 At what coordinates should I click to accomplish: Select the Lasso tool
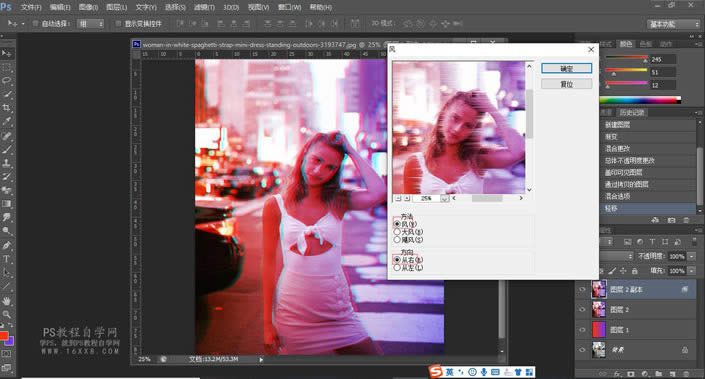(x=7, y=80)
